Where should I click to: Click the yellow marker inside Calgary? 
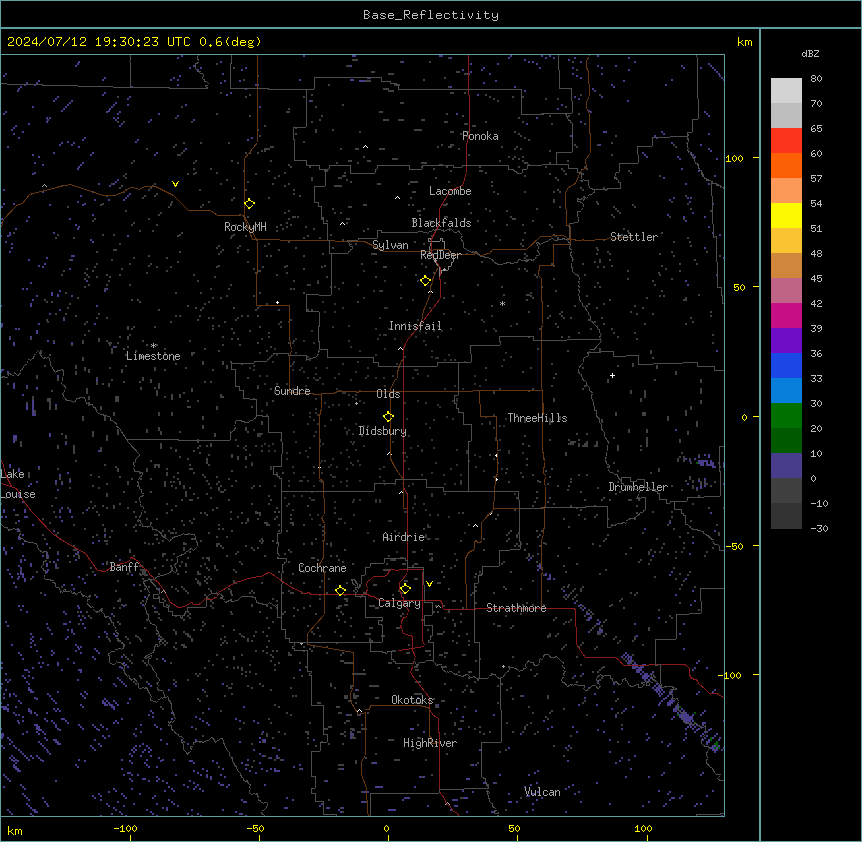point(405,589)
